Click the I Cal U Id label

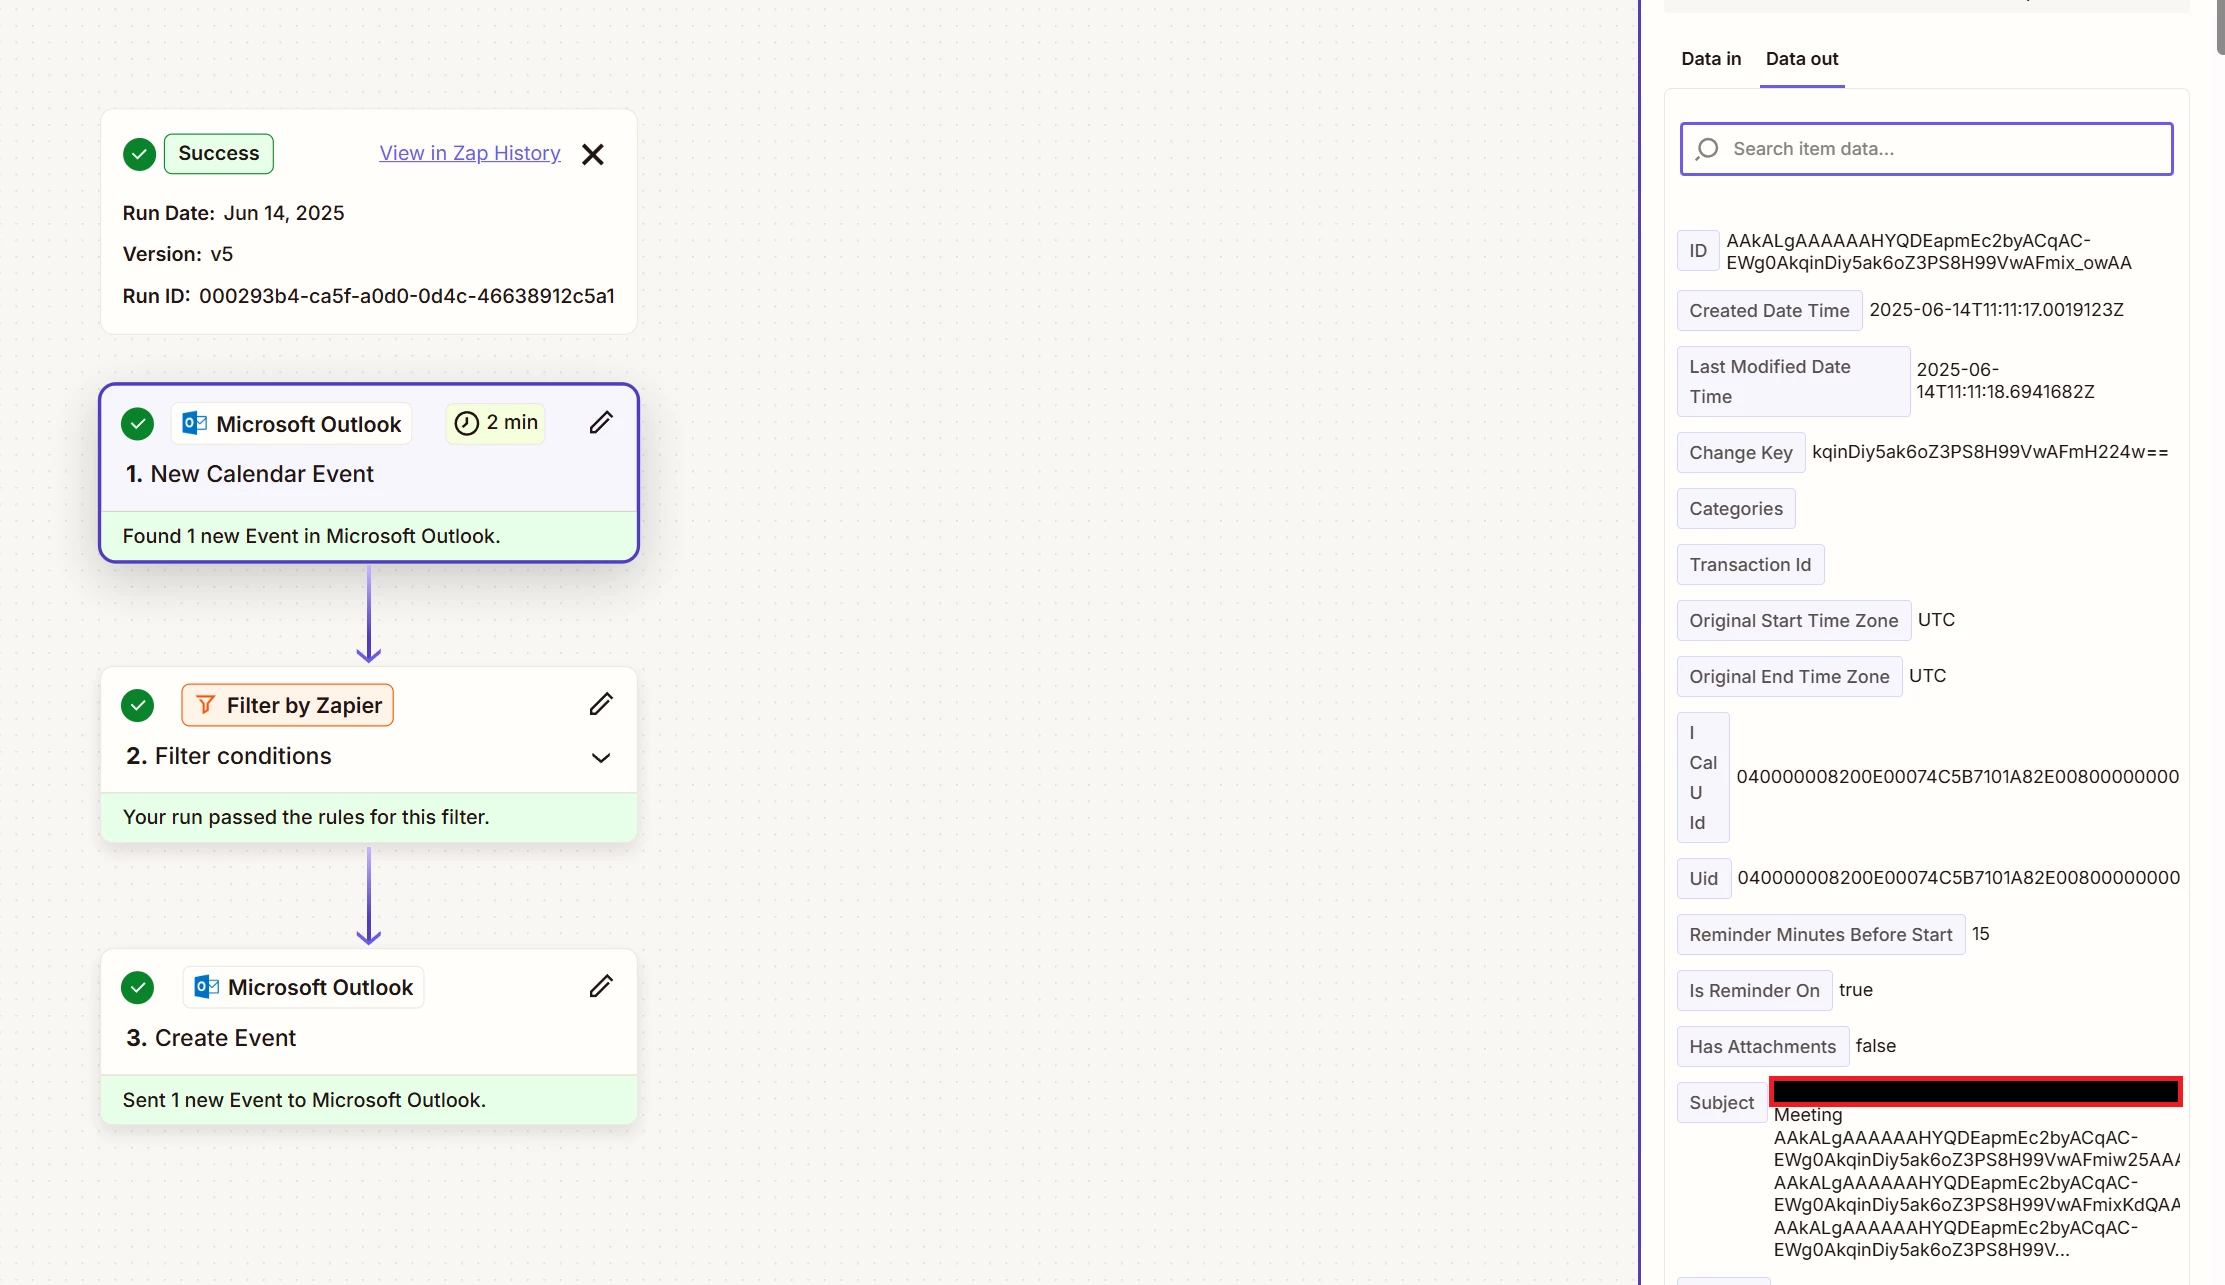point(1703,778)
